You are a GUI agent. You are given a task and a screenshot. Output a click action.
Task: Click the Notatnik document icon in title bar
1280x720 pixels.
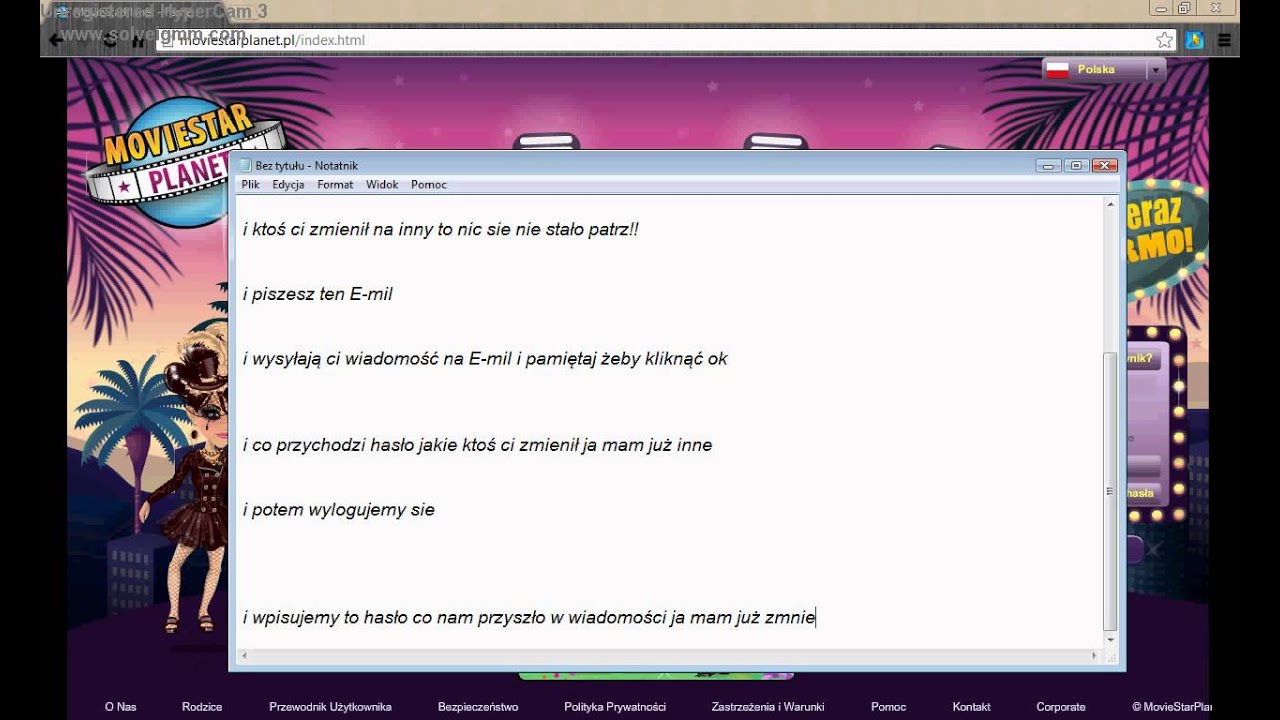(245, 166)
